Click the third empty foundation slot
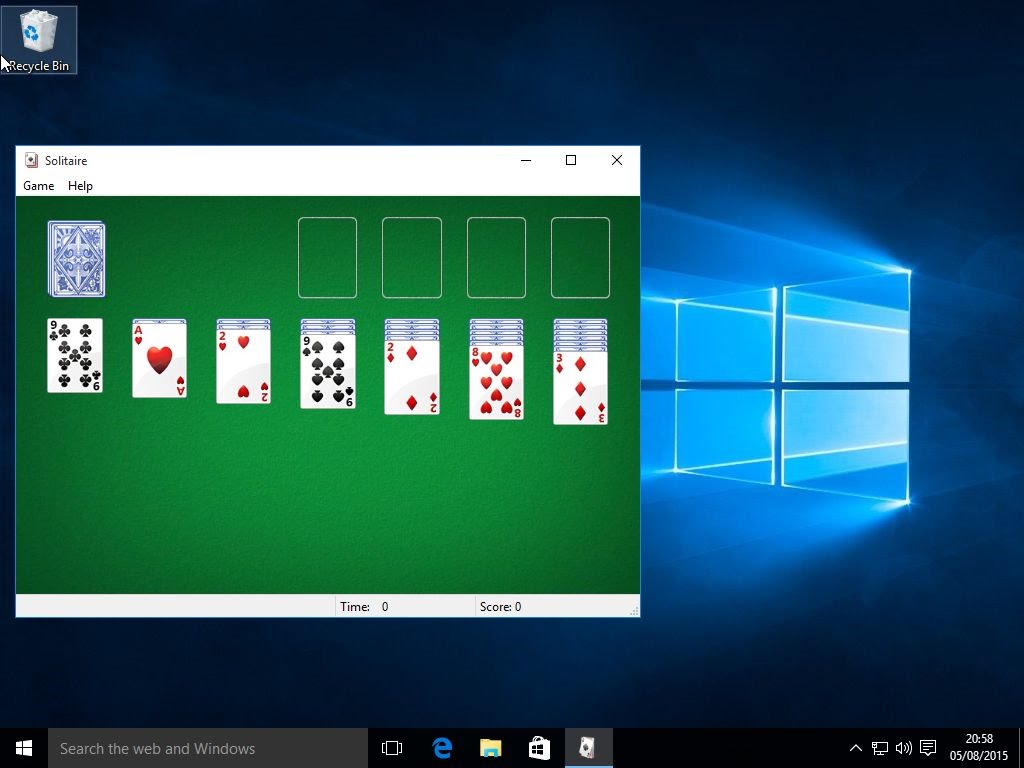The width and height of the screenshot is (1024, 768). coord(496,258)
